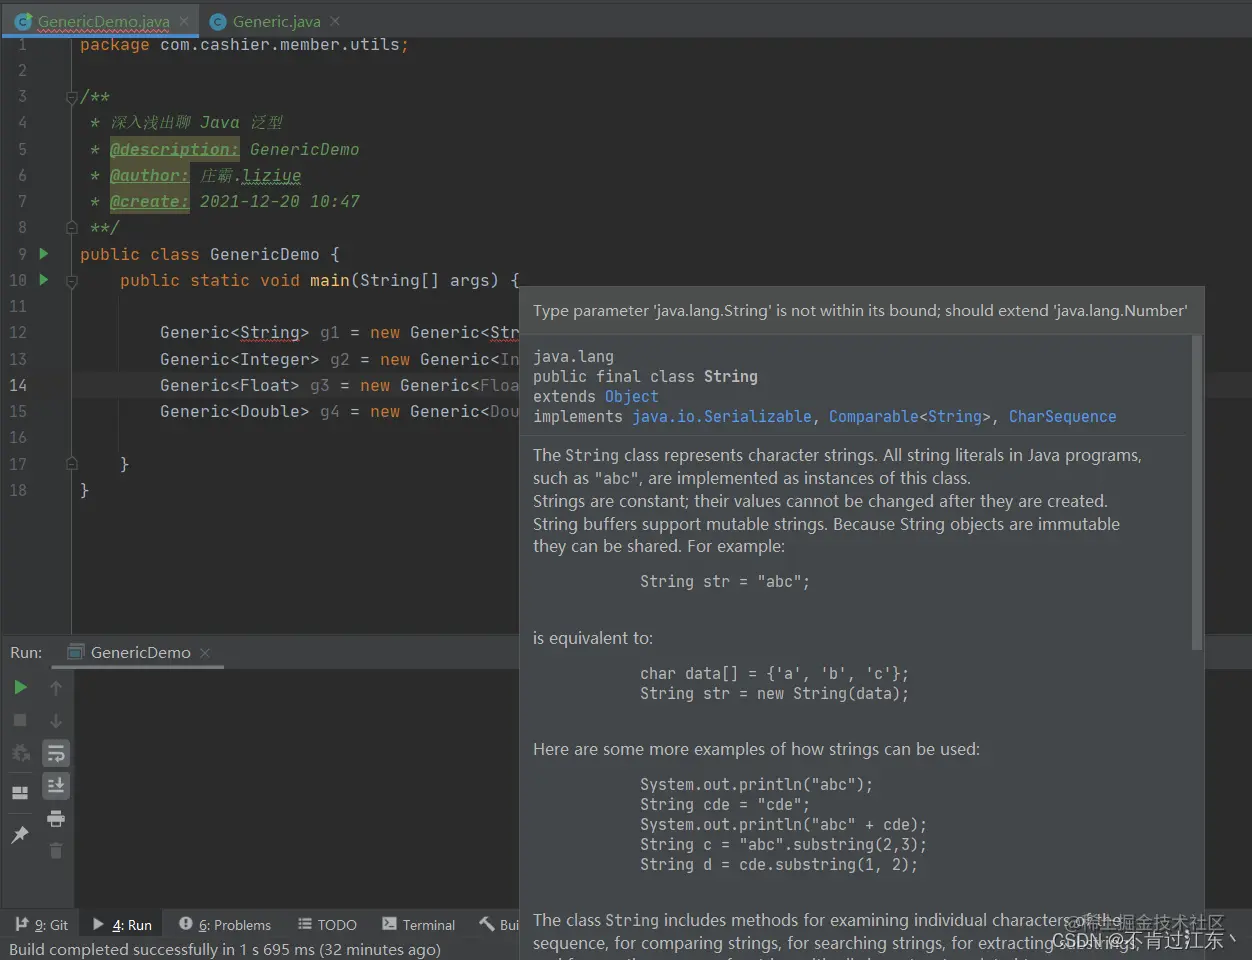Open the CharSequence documentation link
This screenshot has width=1252, height=960.
[1062, 416]
